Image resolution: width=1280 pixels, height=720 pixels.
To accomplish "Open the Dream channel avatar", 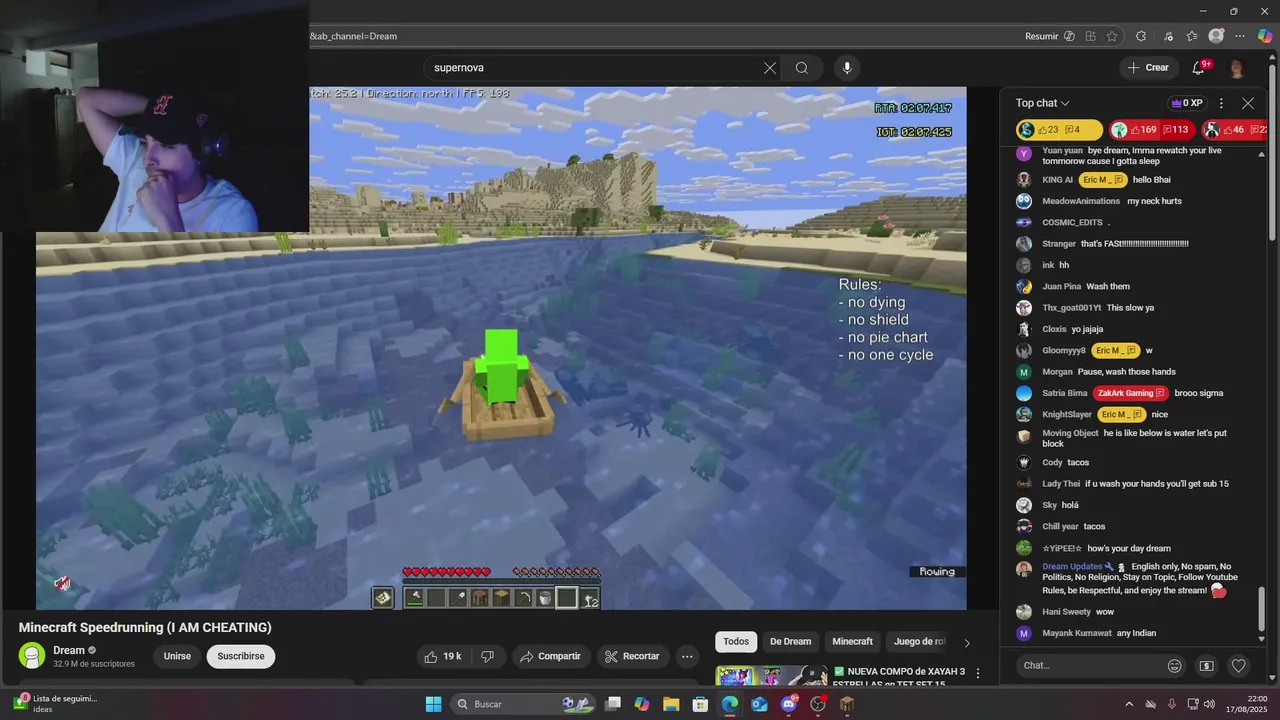I will (x=32, y=656).
